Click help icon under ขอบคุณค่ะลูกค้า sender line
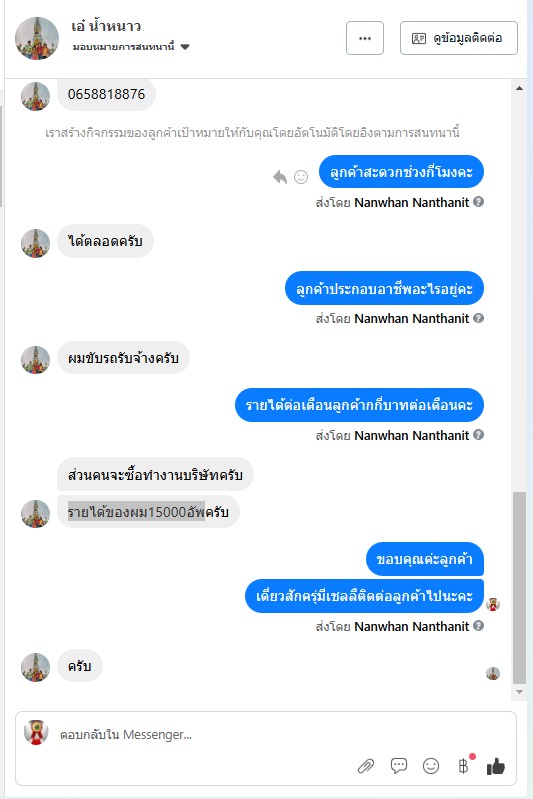 (478, 626)
